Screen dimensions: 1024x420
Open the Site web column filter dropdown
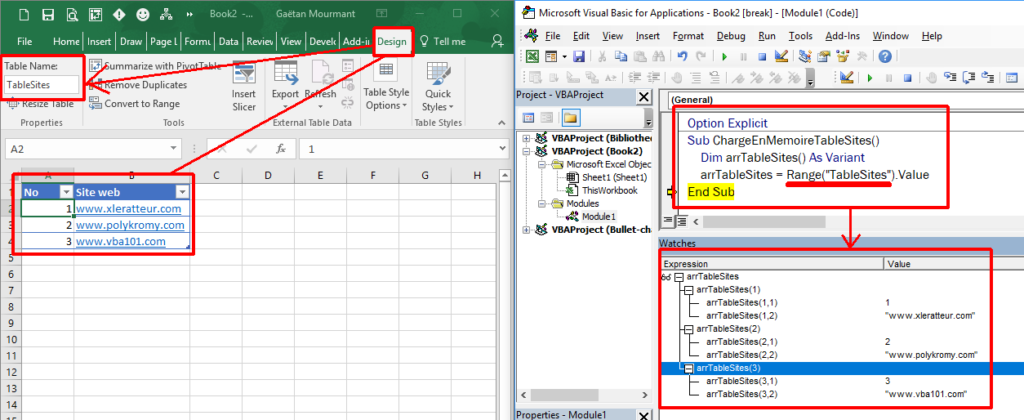(x=182, y=191)
